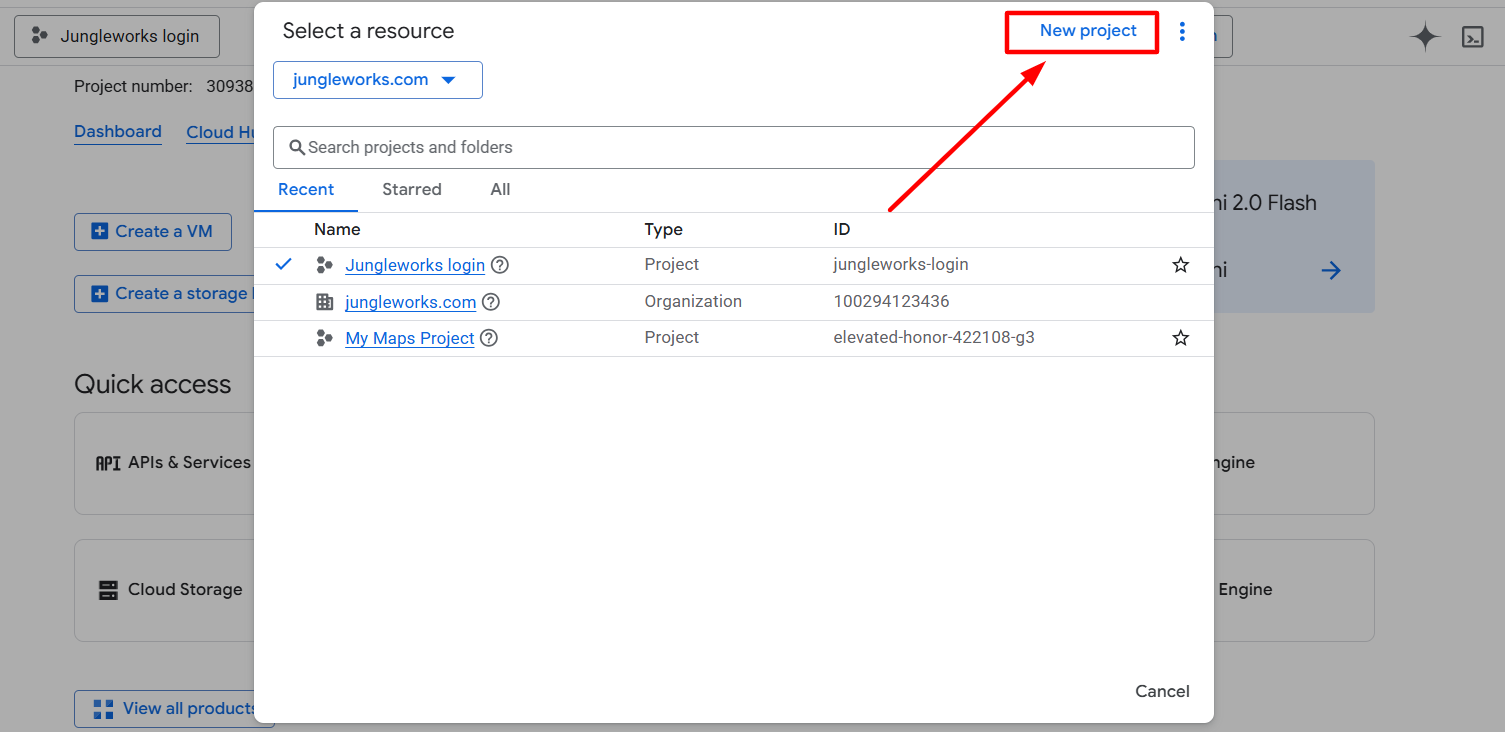Open the My Maps Project link
This screenshot has height=732, width=1505.
[x=410, y=338]
